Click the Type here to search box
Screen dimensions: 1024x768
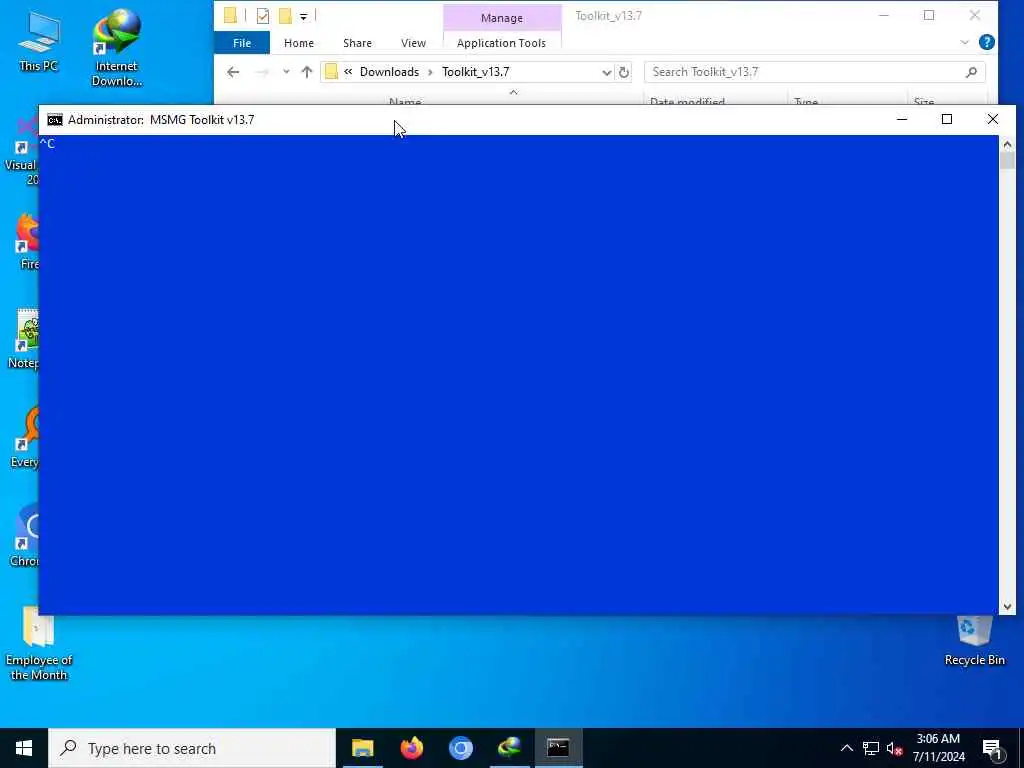(192, 748)
